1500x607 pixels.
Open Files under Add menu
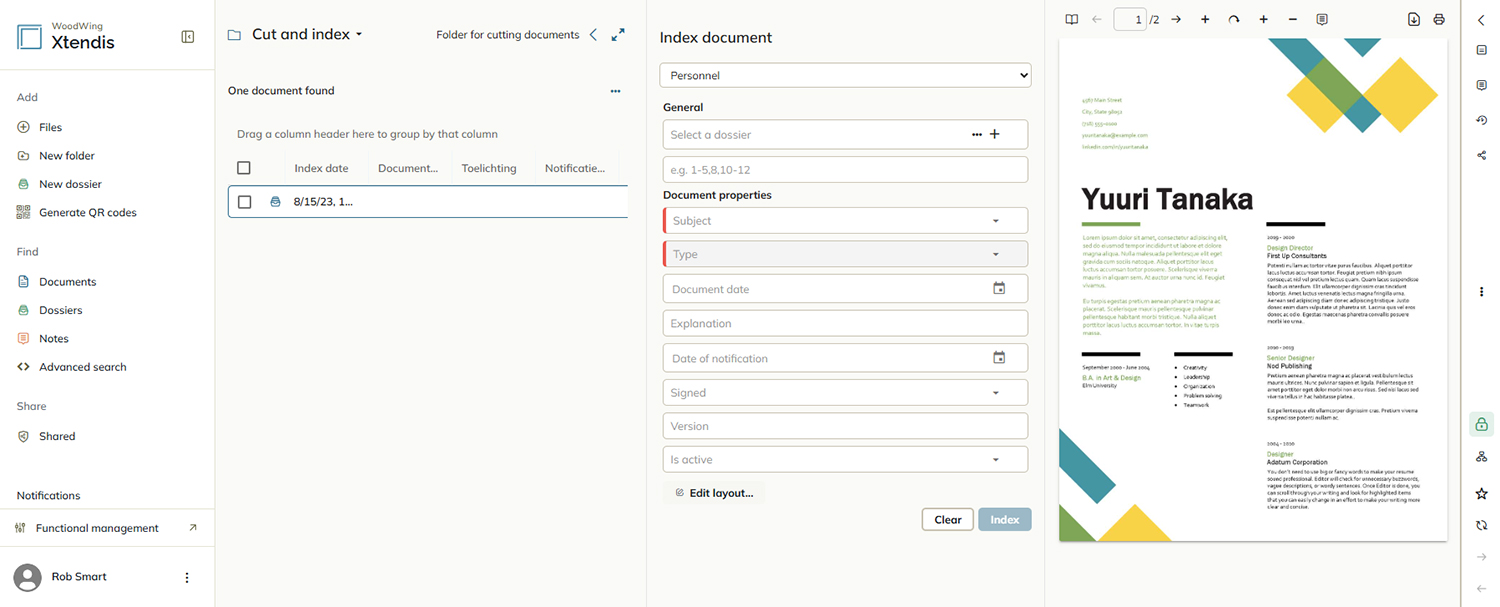pos(50,127)
